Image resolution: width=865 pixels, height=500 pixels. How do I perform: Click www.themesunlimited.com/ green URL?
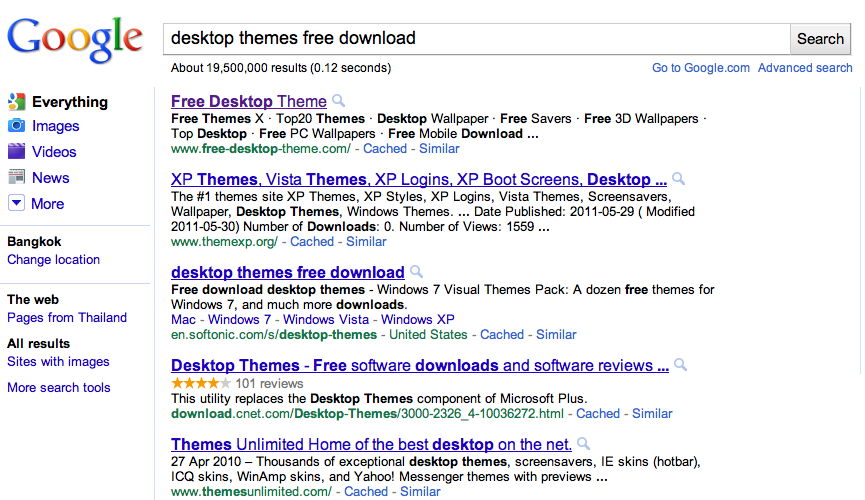click(252, 492)
